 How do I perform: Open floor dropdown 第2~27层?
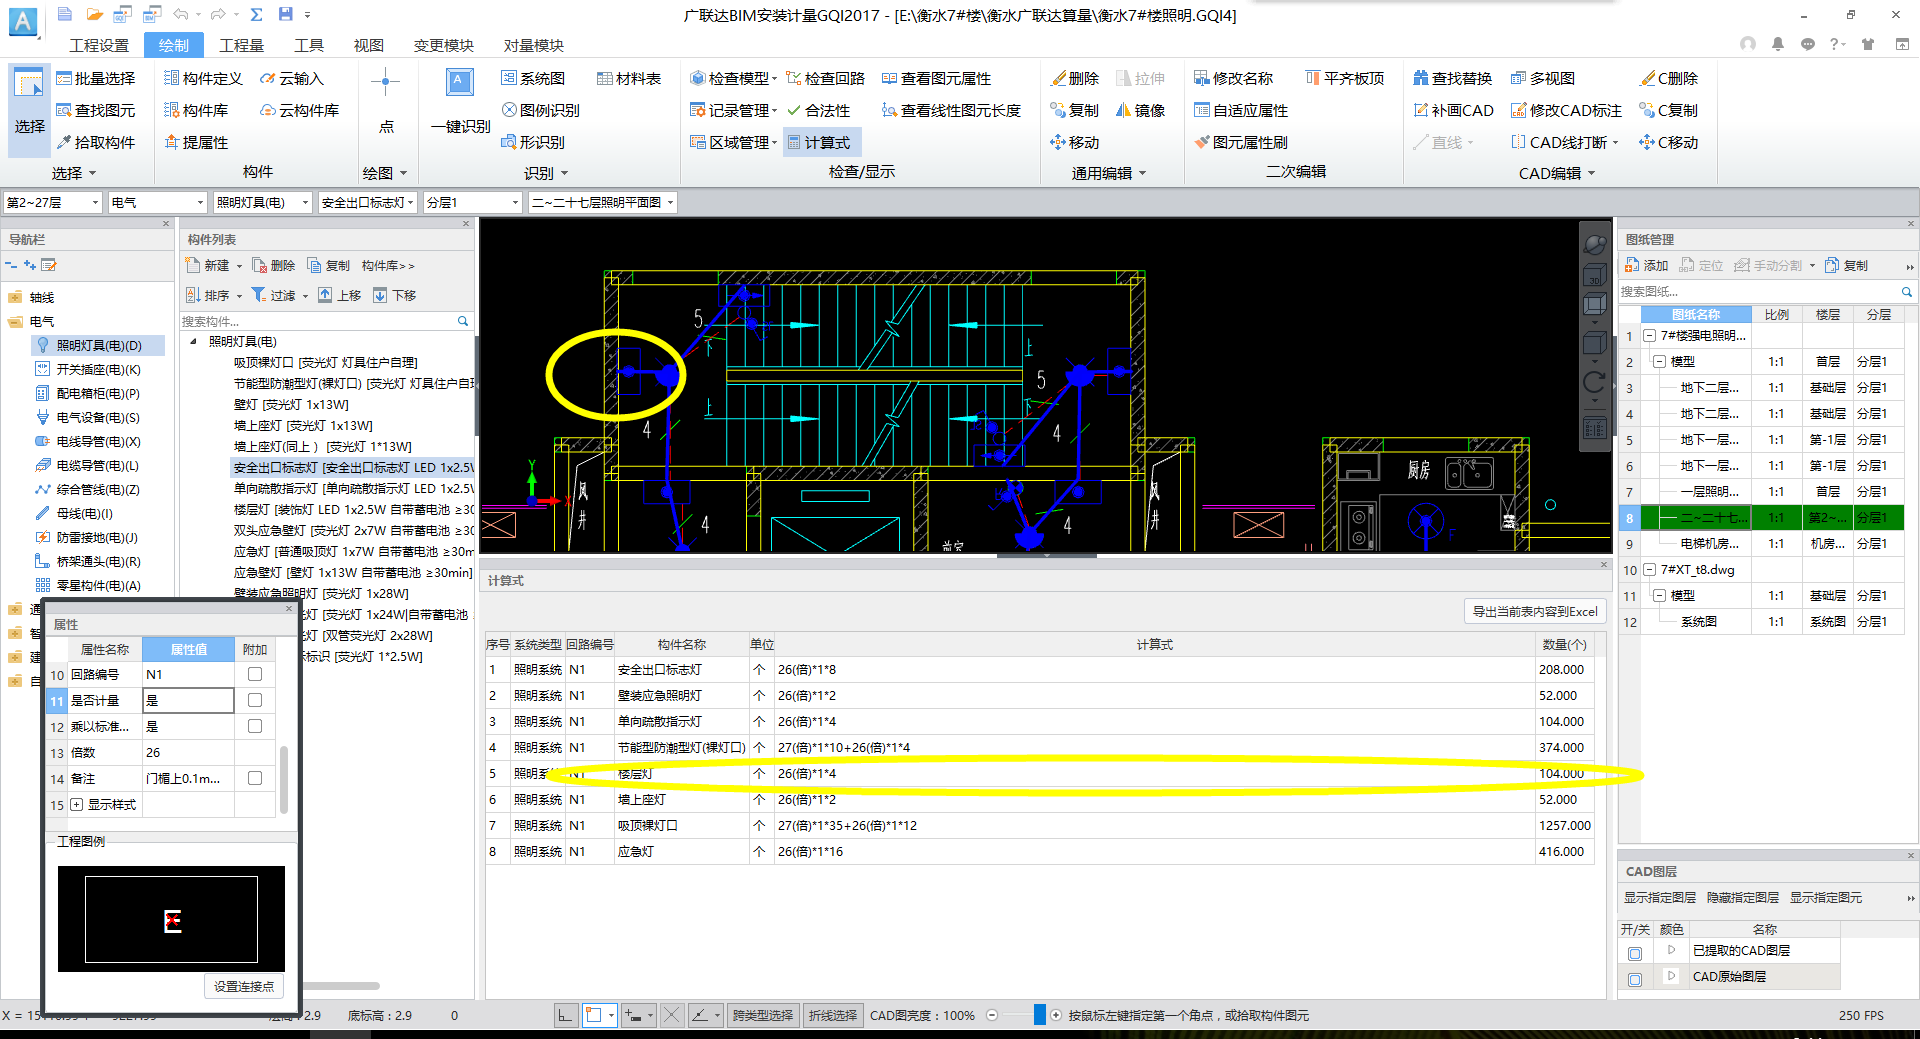pos(53,202)
